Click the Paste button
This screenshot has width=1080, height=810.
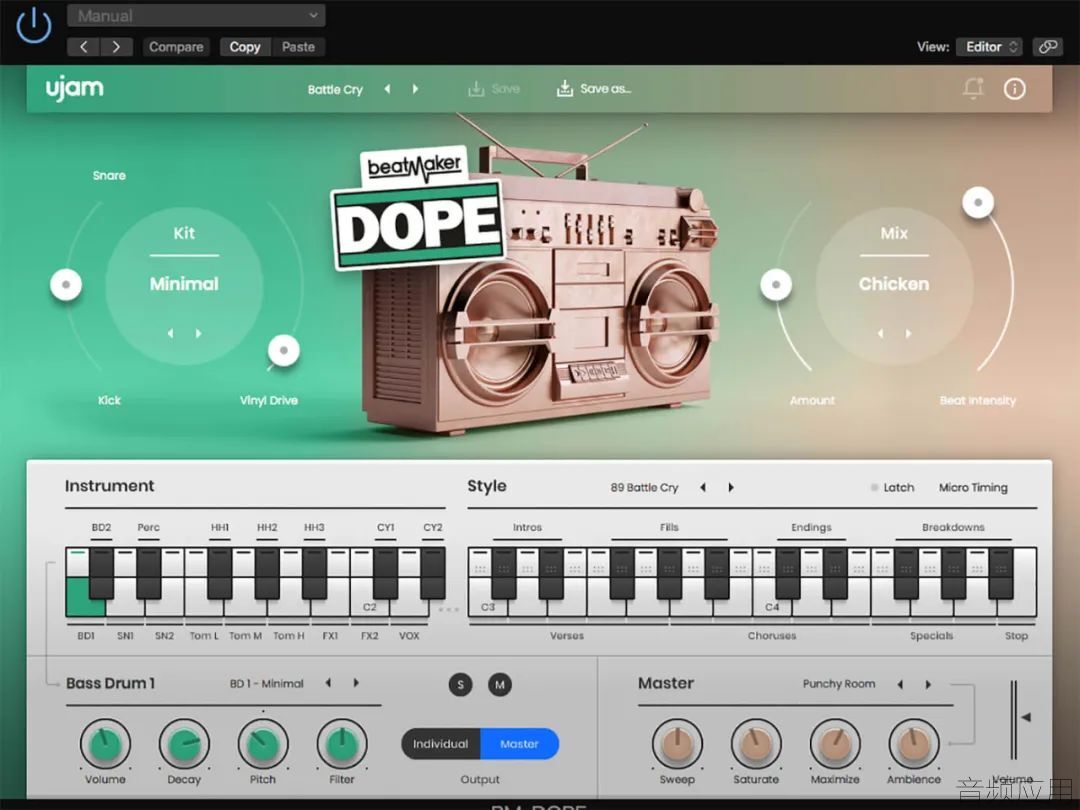[x=298, y=47]
